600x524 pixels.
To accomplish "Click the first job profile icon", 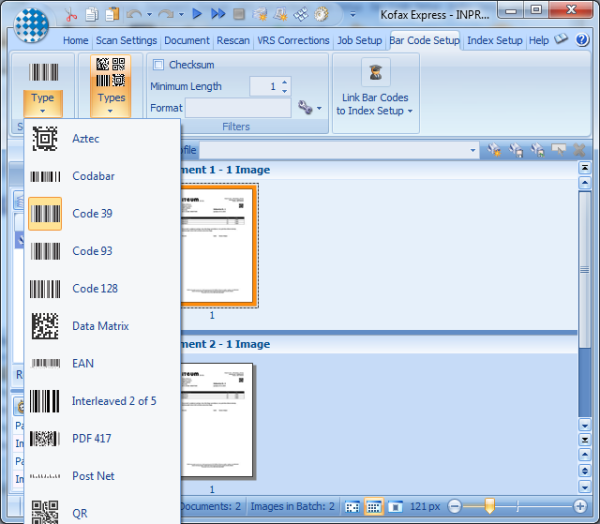I will pos(494,150).
